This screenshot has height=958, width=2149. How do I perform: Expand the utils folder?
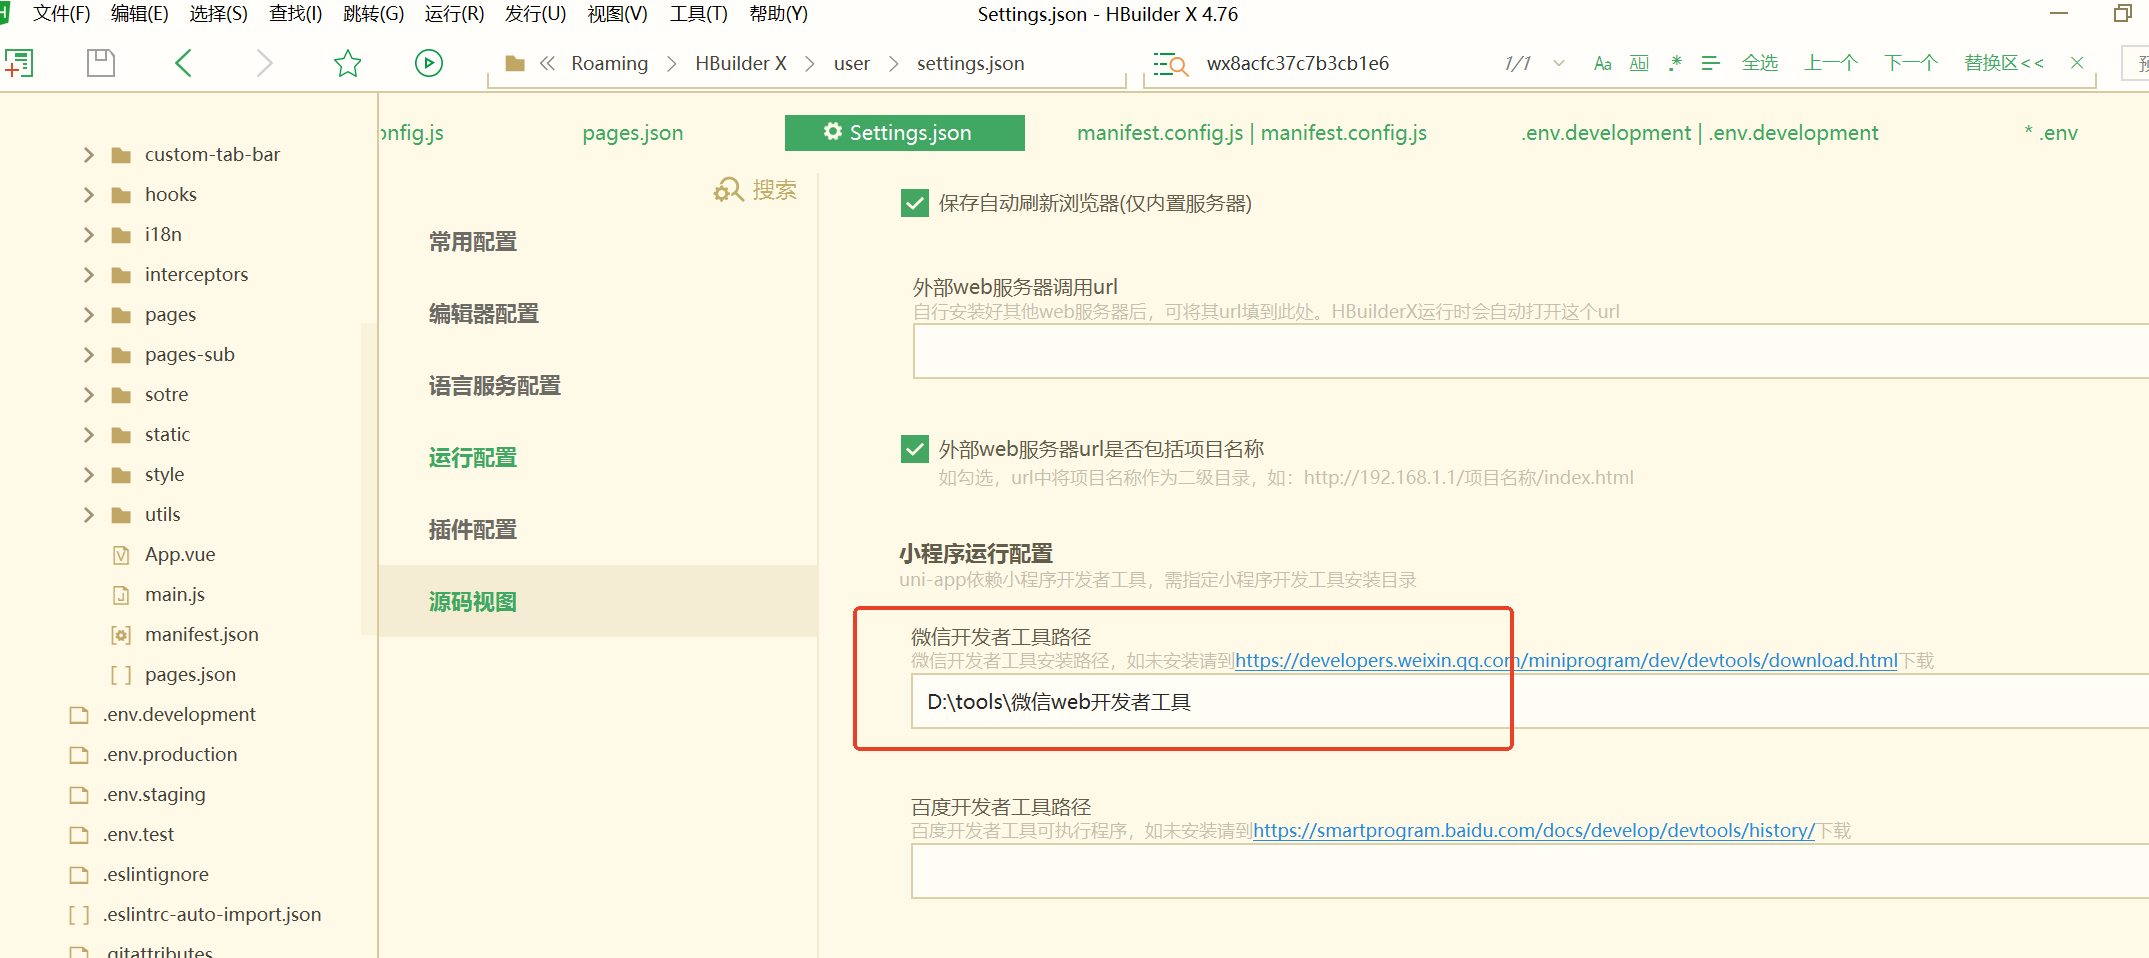pyautogui.click(x=89, y=515)
